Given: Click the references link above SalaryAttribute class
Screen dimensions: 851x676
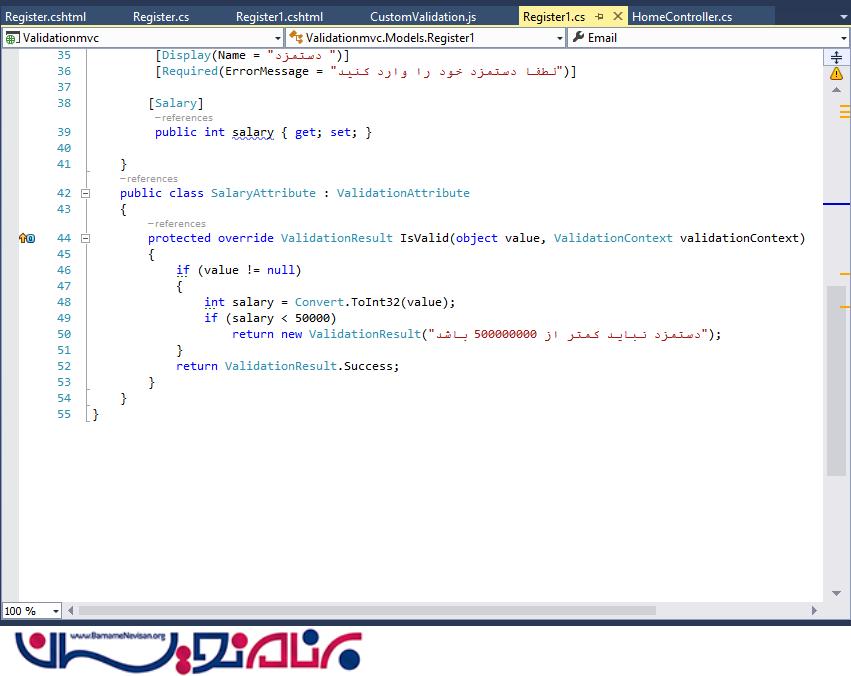Looking at the screenshot, I should (x=149, y=179).
